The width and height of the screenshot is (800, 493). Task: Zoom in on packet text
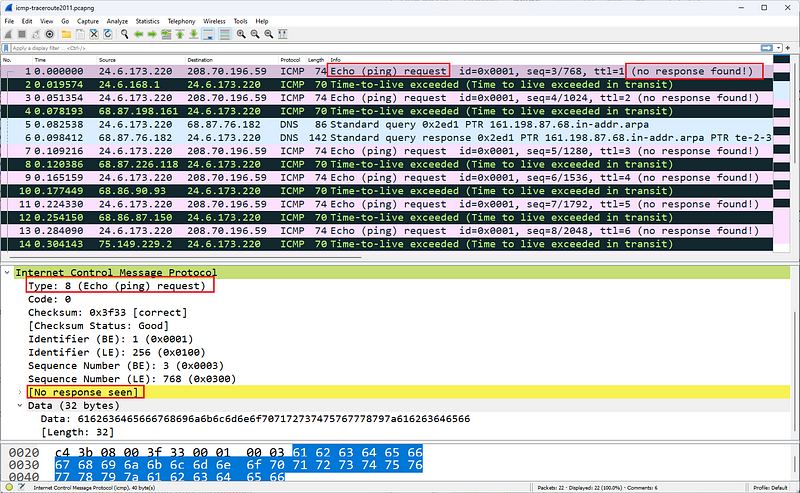[241, 34]
